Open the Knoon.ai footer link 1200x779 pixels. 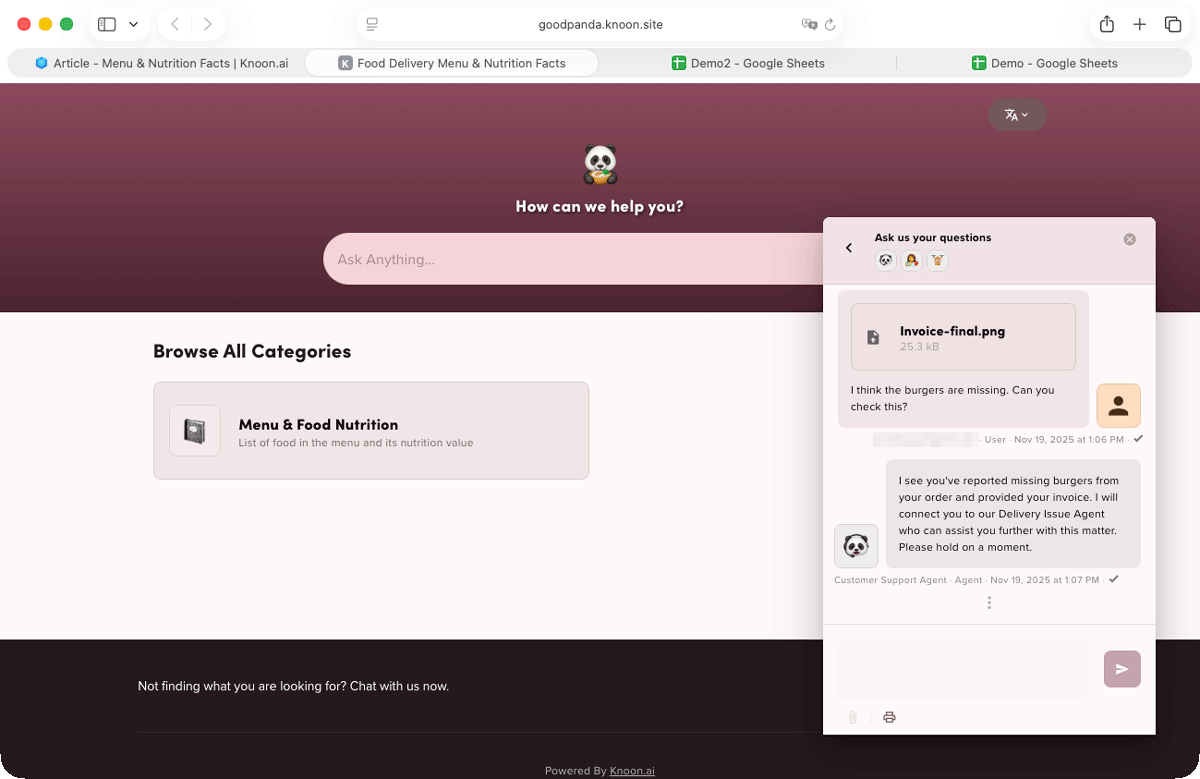point(632,771)
